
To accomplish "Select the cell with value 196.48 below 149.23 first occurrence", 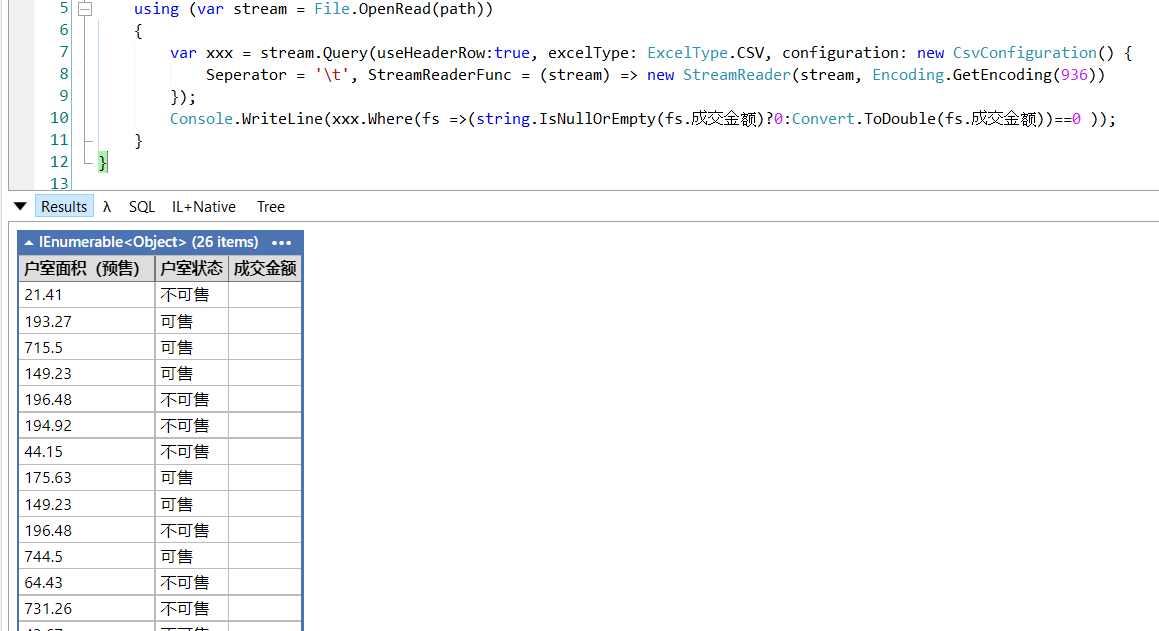I will coord(86,400).
